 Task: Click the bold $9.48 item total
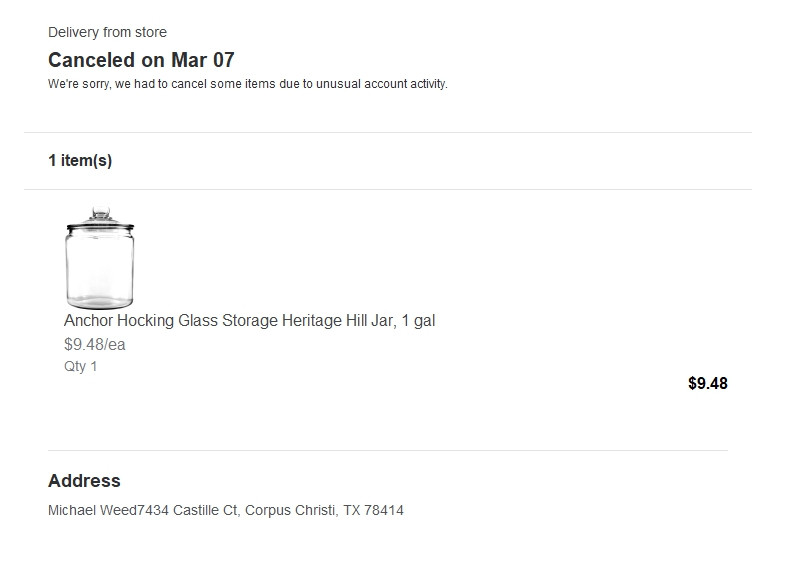tap(707, 383)
